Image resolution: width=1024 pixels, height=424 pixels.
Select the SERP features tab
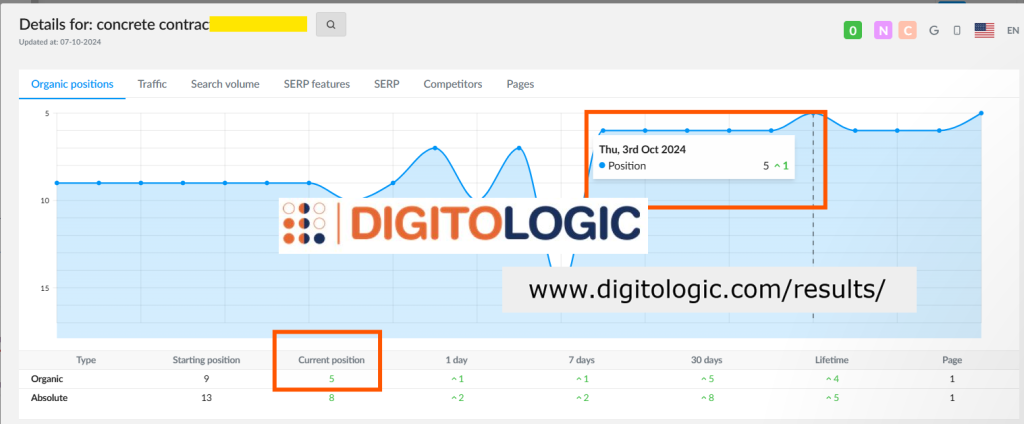317,84
